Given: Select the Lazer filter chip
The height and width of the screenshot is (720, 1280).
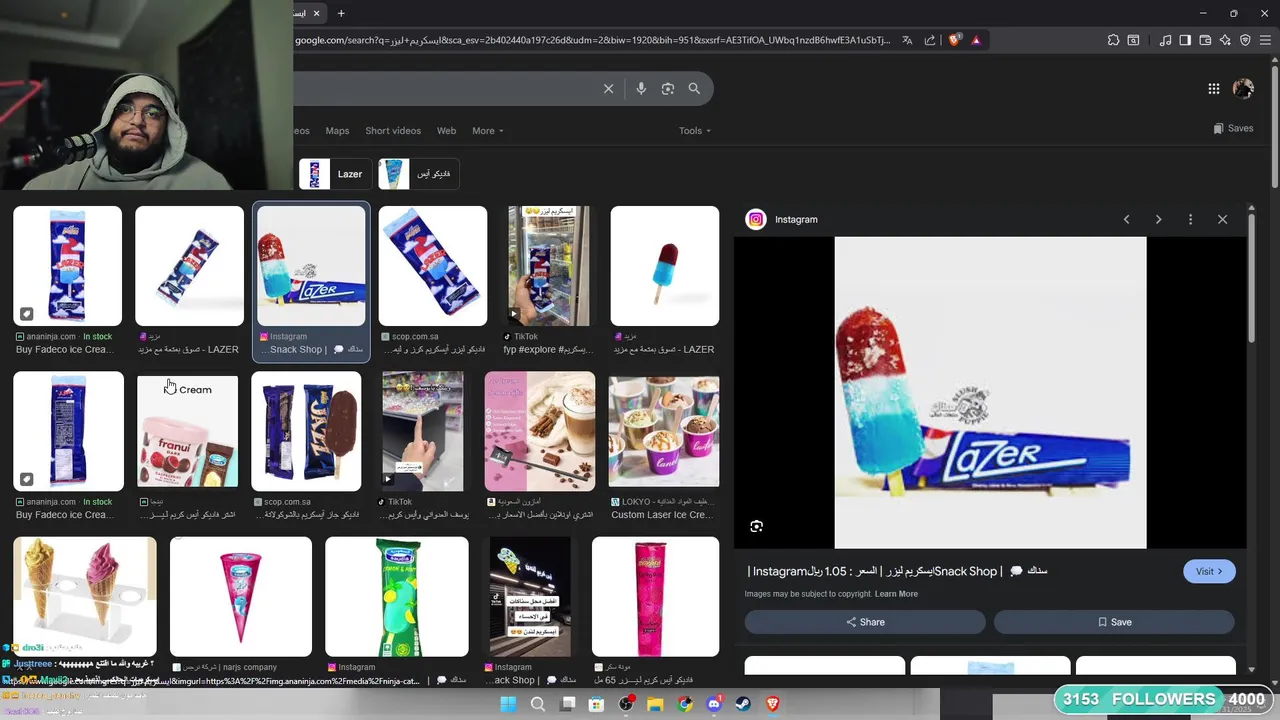Looking at the screenshot, I should 335,174.
